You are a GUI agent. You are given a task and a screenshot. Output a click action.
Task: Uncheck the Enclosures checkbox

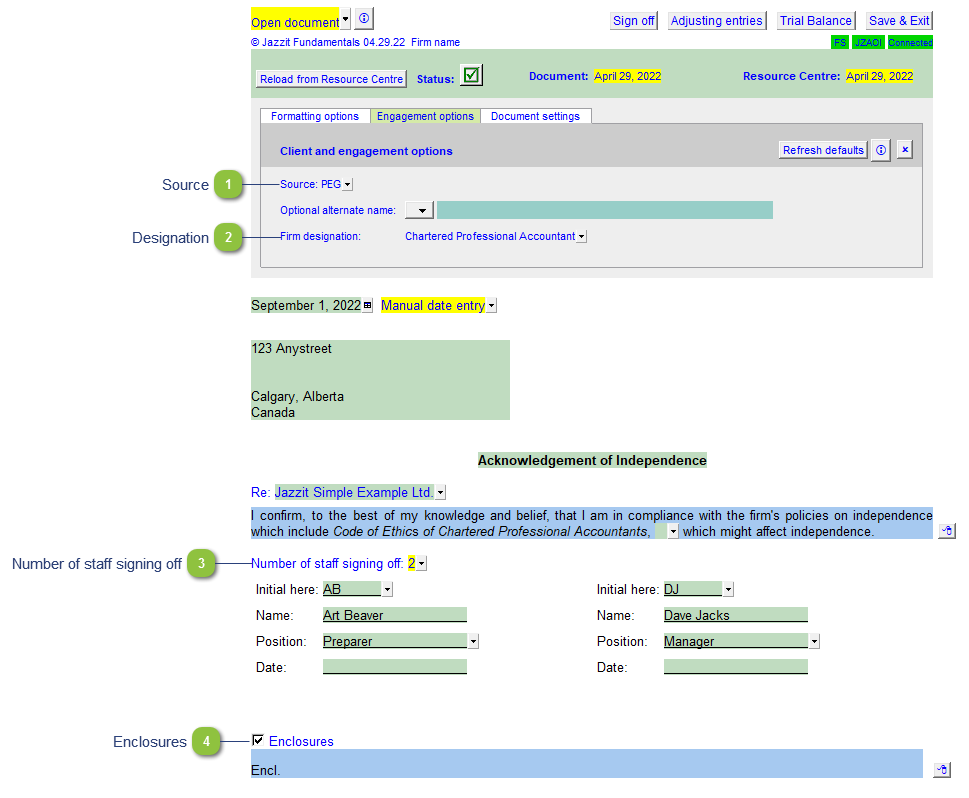coord(258,740)
